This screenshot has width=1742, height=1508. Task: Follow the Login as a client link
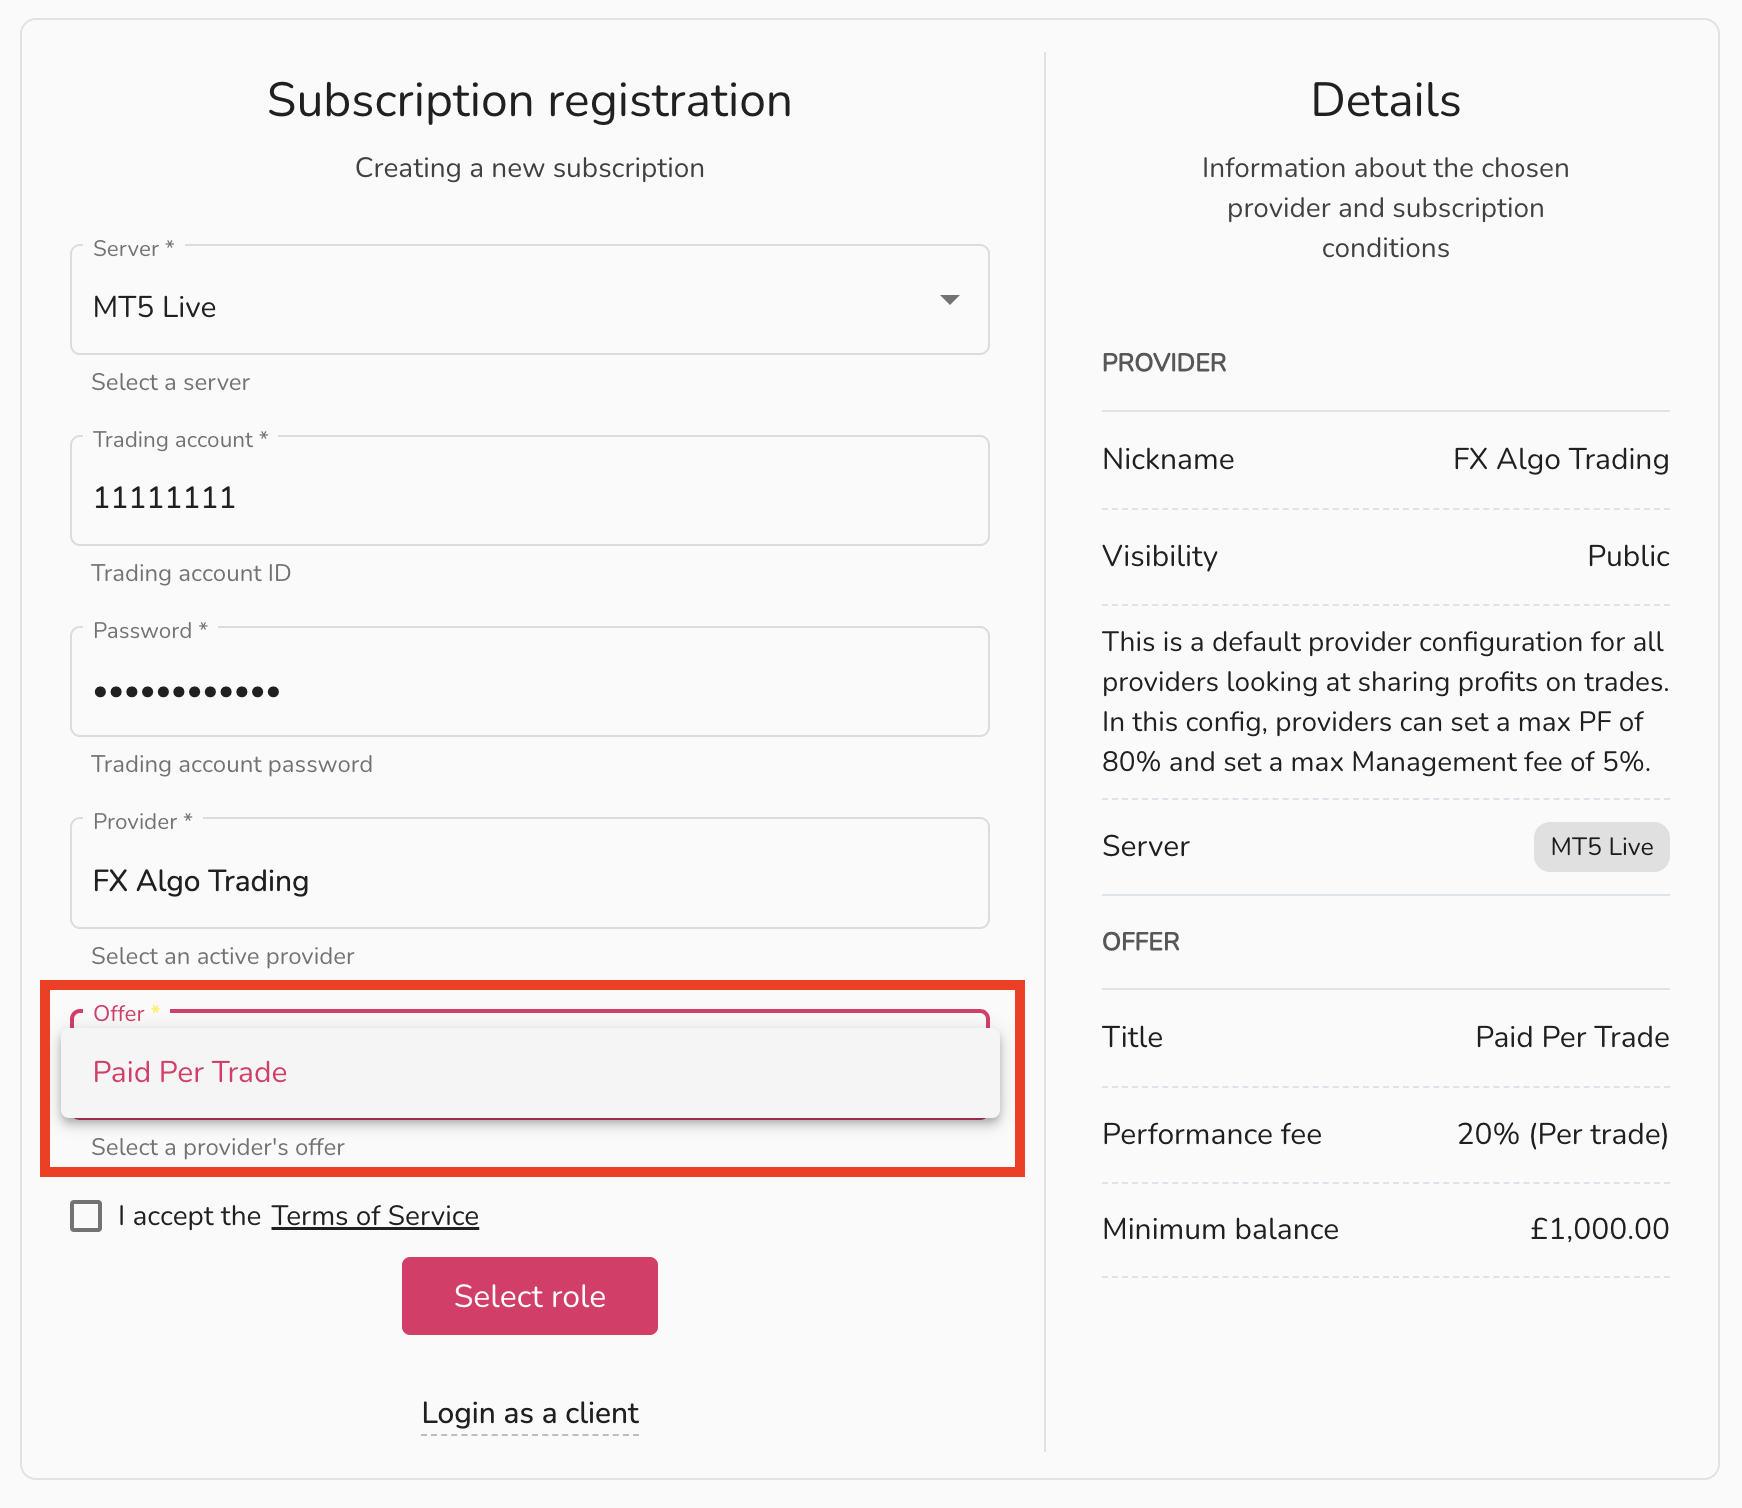coord(530,1413)
